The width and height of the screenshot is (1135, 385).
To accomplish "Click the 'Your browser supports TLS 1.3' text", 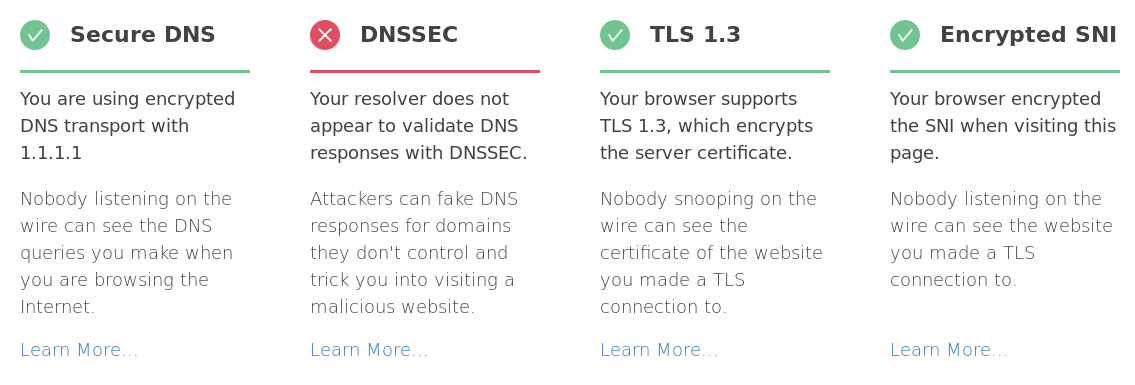I will 706,126.
